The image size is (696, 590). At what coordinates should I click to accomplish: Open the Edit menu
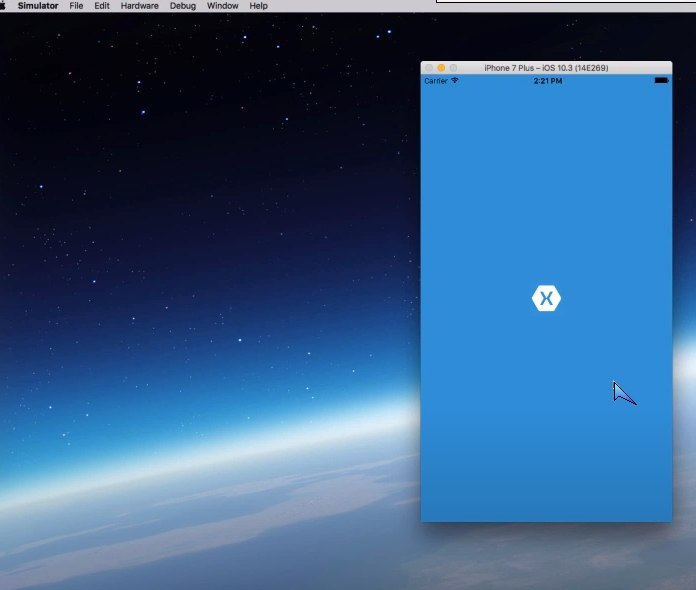point(102,6)
